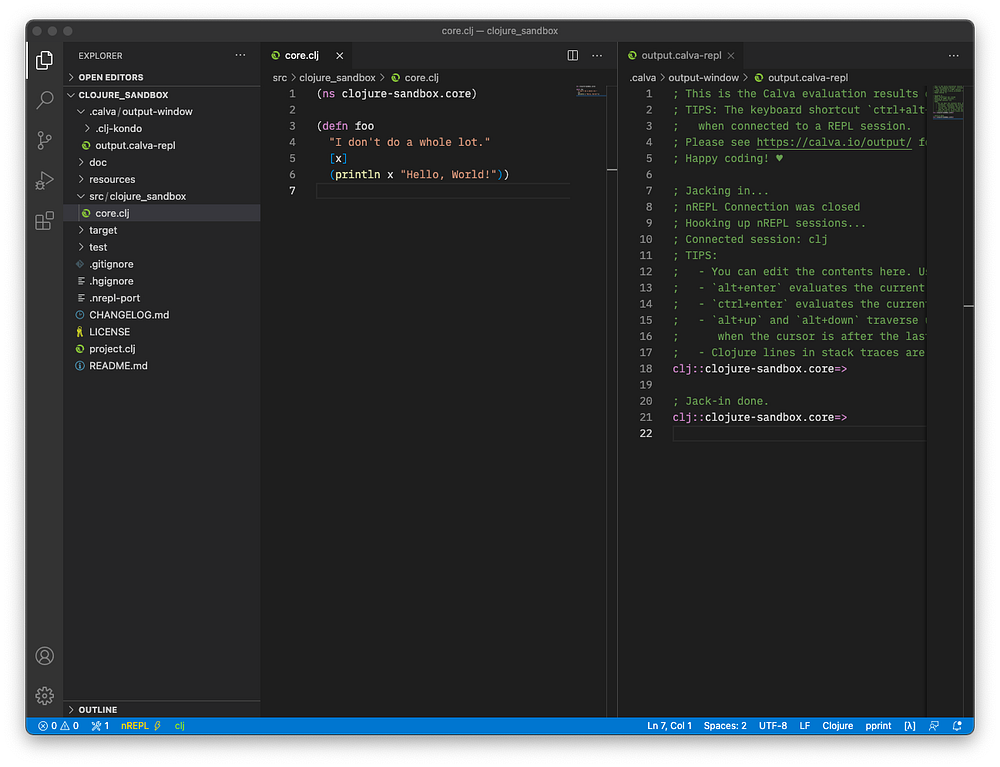This screenshot has height=767, width=1000.
Task: Click the core.clj editor minimap
Action: pos(590,91)
